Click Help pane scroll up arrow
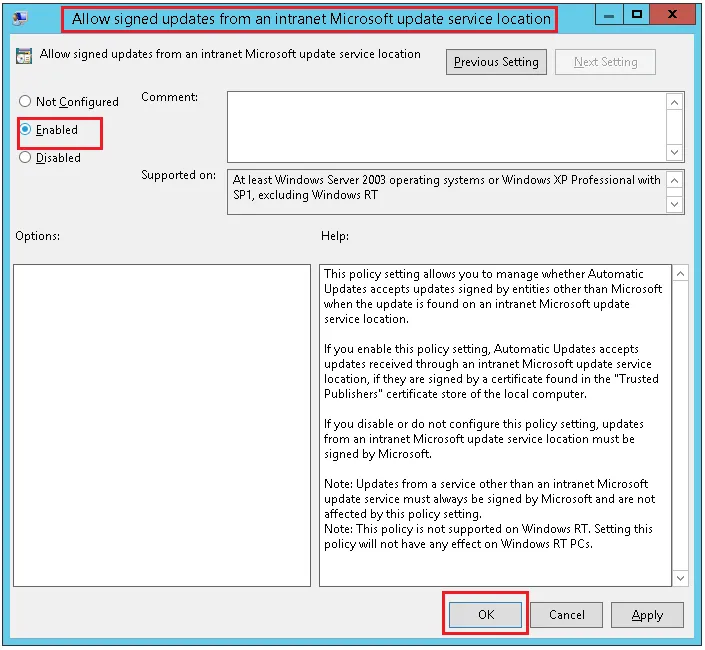 point(680,273)
